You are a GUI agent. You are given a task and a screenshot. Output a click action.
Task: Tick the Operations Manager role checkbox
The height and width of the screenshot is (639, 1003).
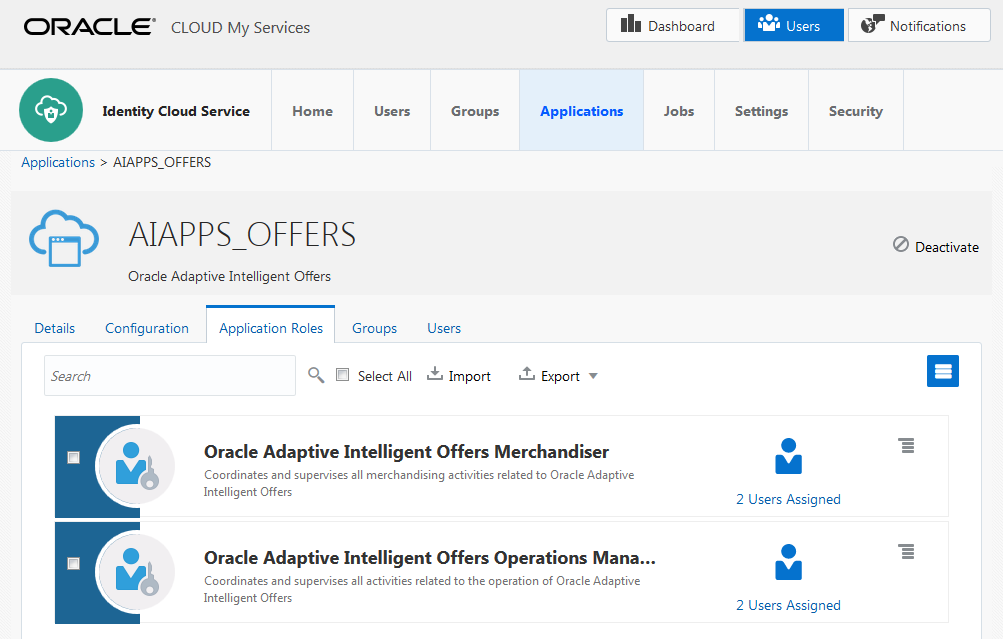point(73,563)
